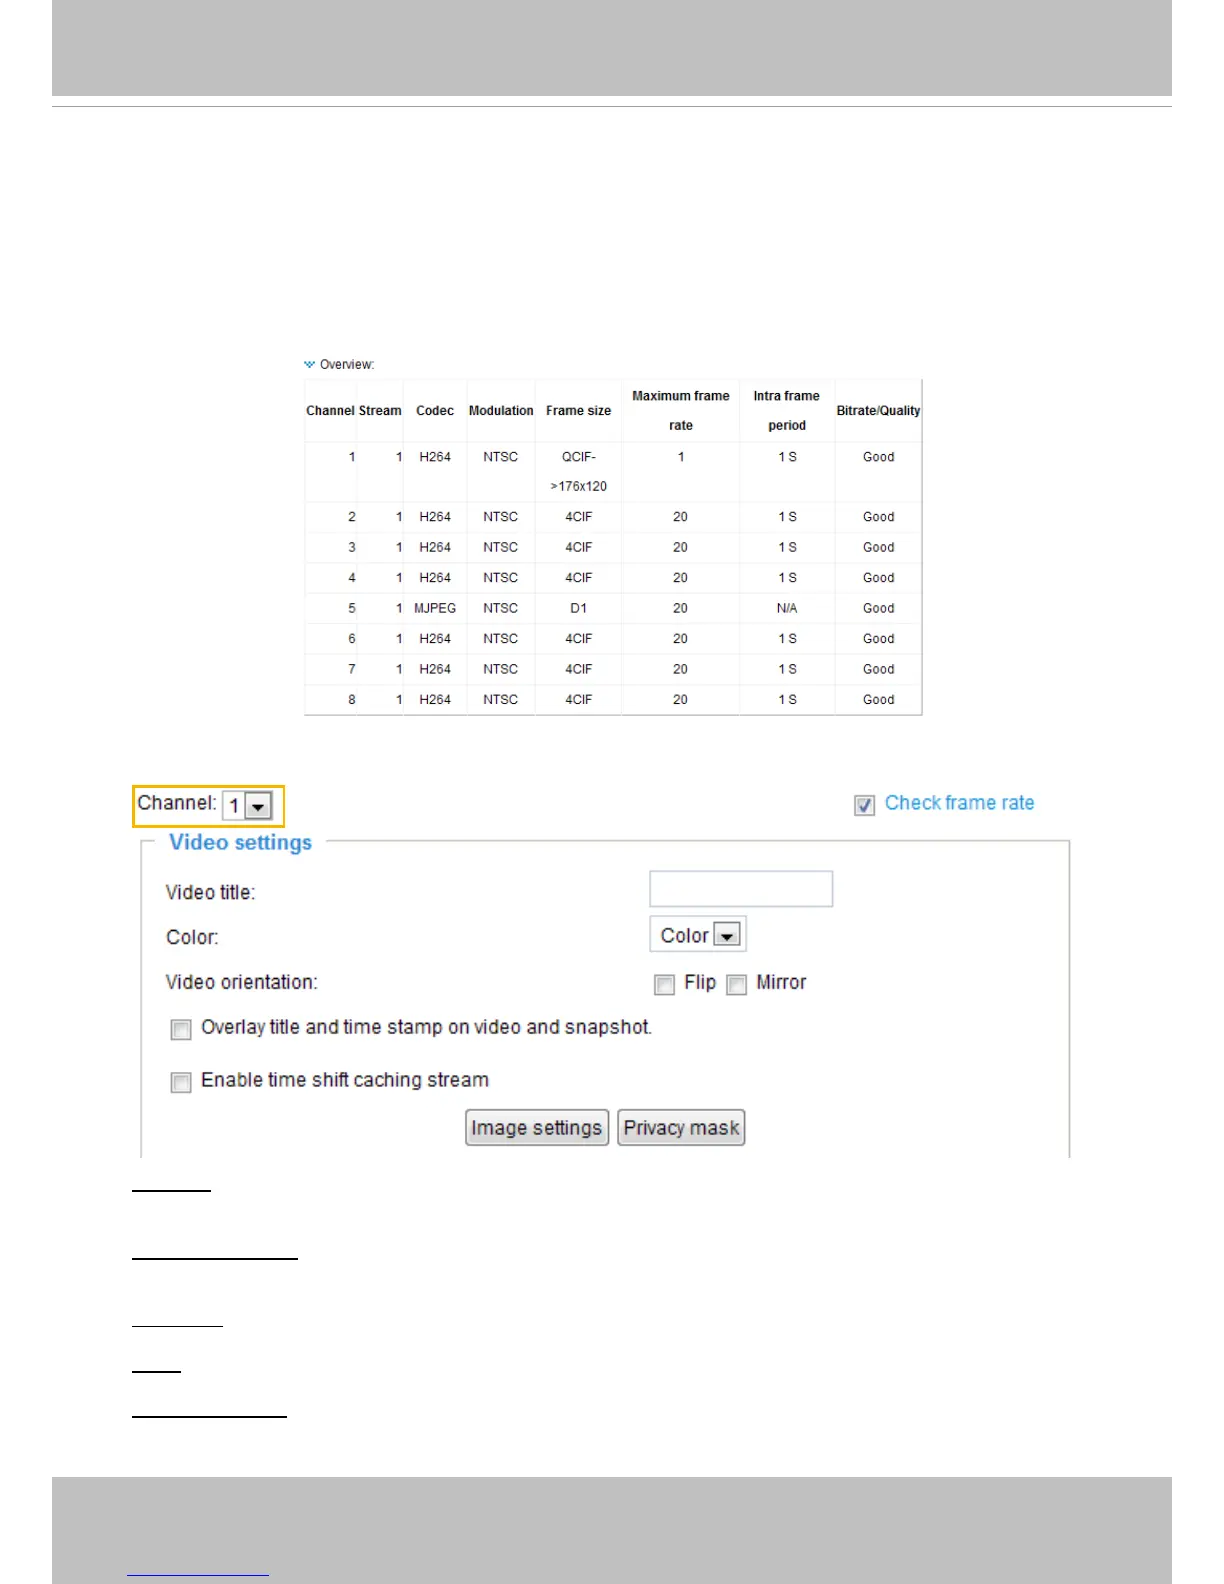The image size is (1224, 1584).
Task: Click channel number 8 in the table
Action: coord(352,700)
